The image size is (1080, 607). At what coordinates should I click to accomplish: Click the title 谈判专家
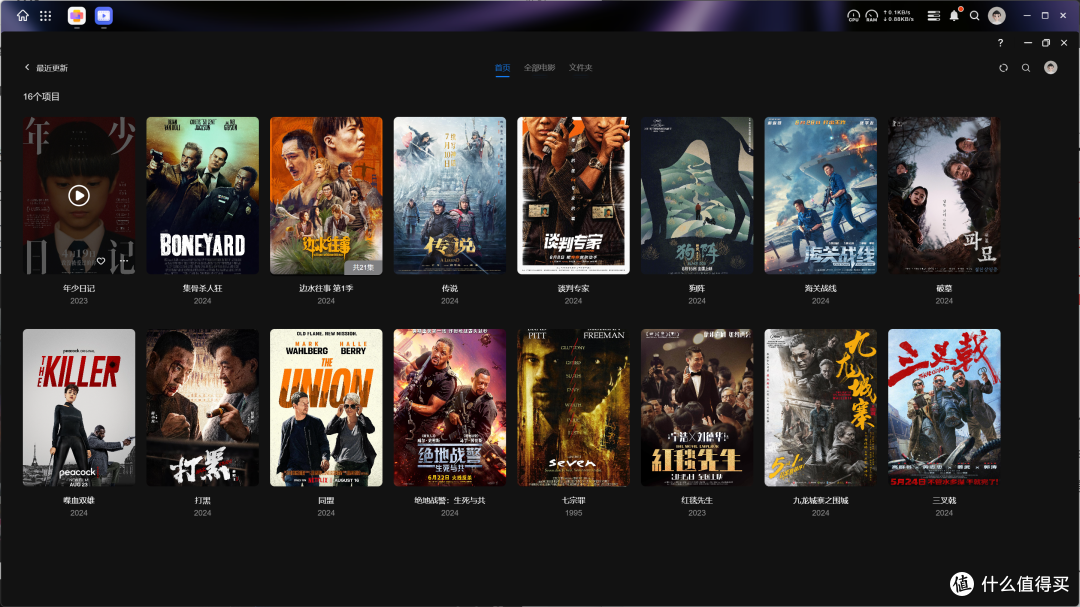click(x=573, y=289)
